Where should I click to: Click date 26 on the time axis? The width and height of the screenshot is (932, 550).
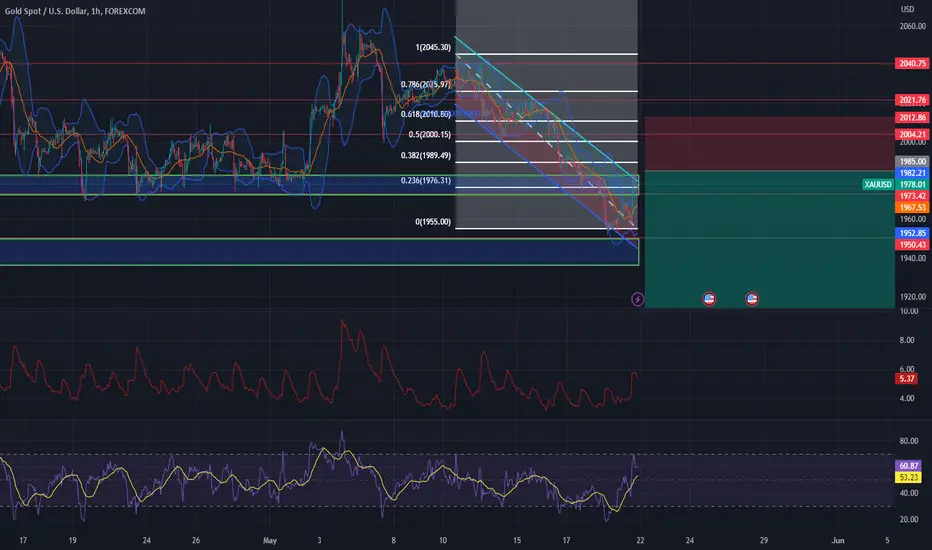coord(196,540)
